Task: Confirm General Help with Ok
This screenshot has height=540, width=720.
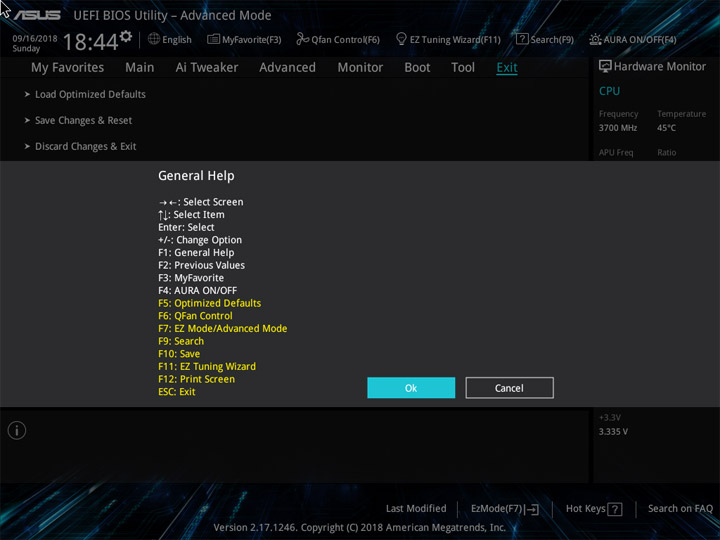Action: coord(411,388)
